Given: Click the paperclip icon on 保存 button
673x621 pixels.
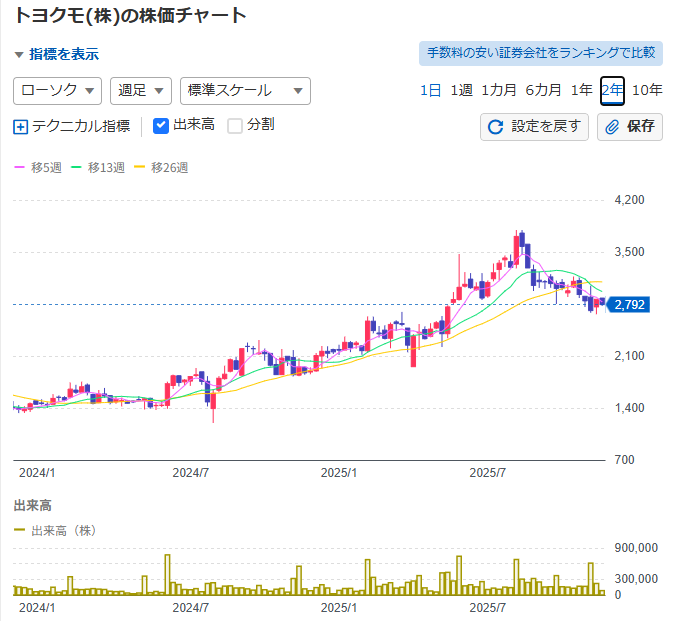Looking at the screenshot, I should [611, 127].
